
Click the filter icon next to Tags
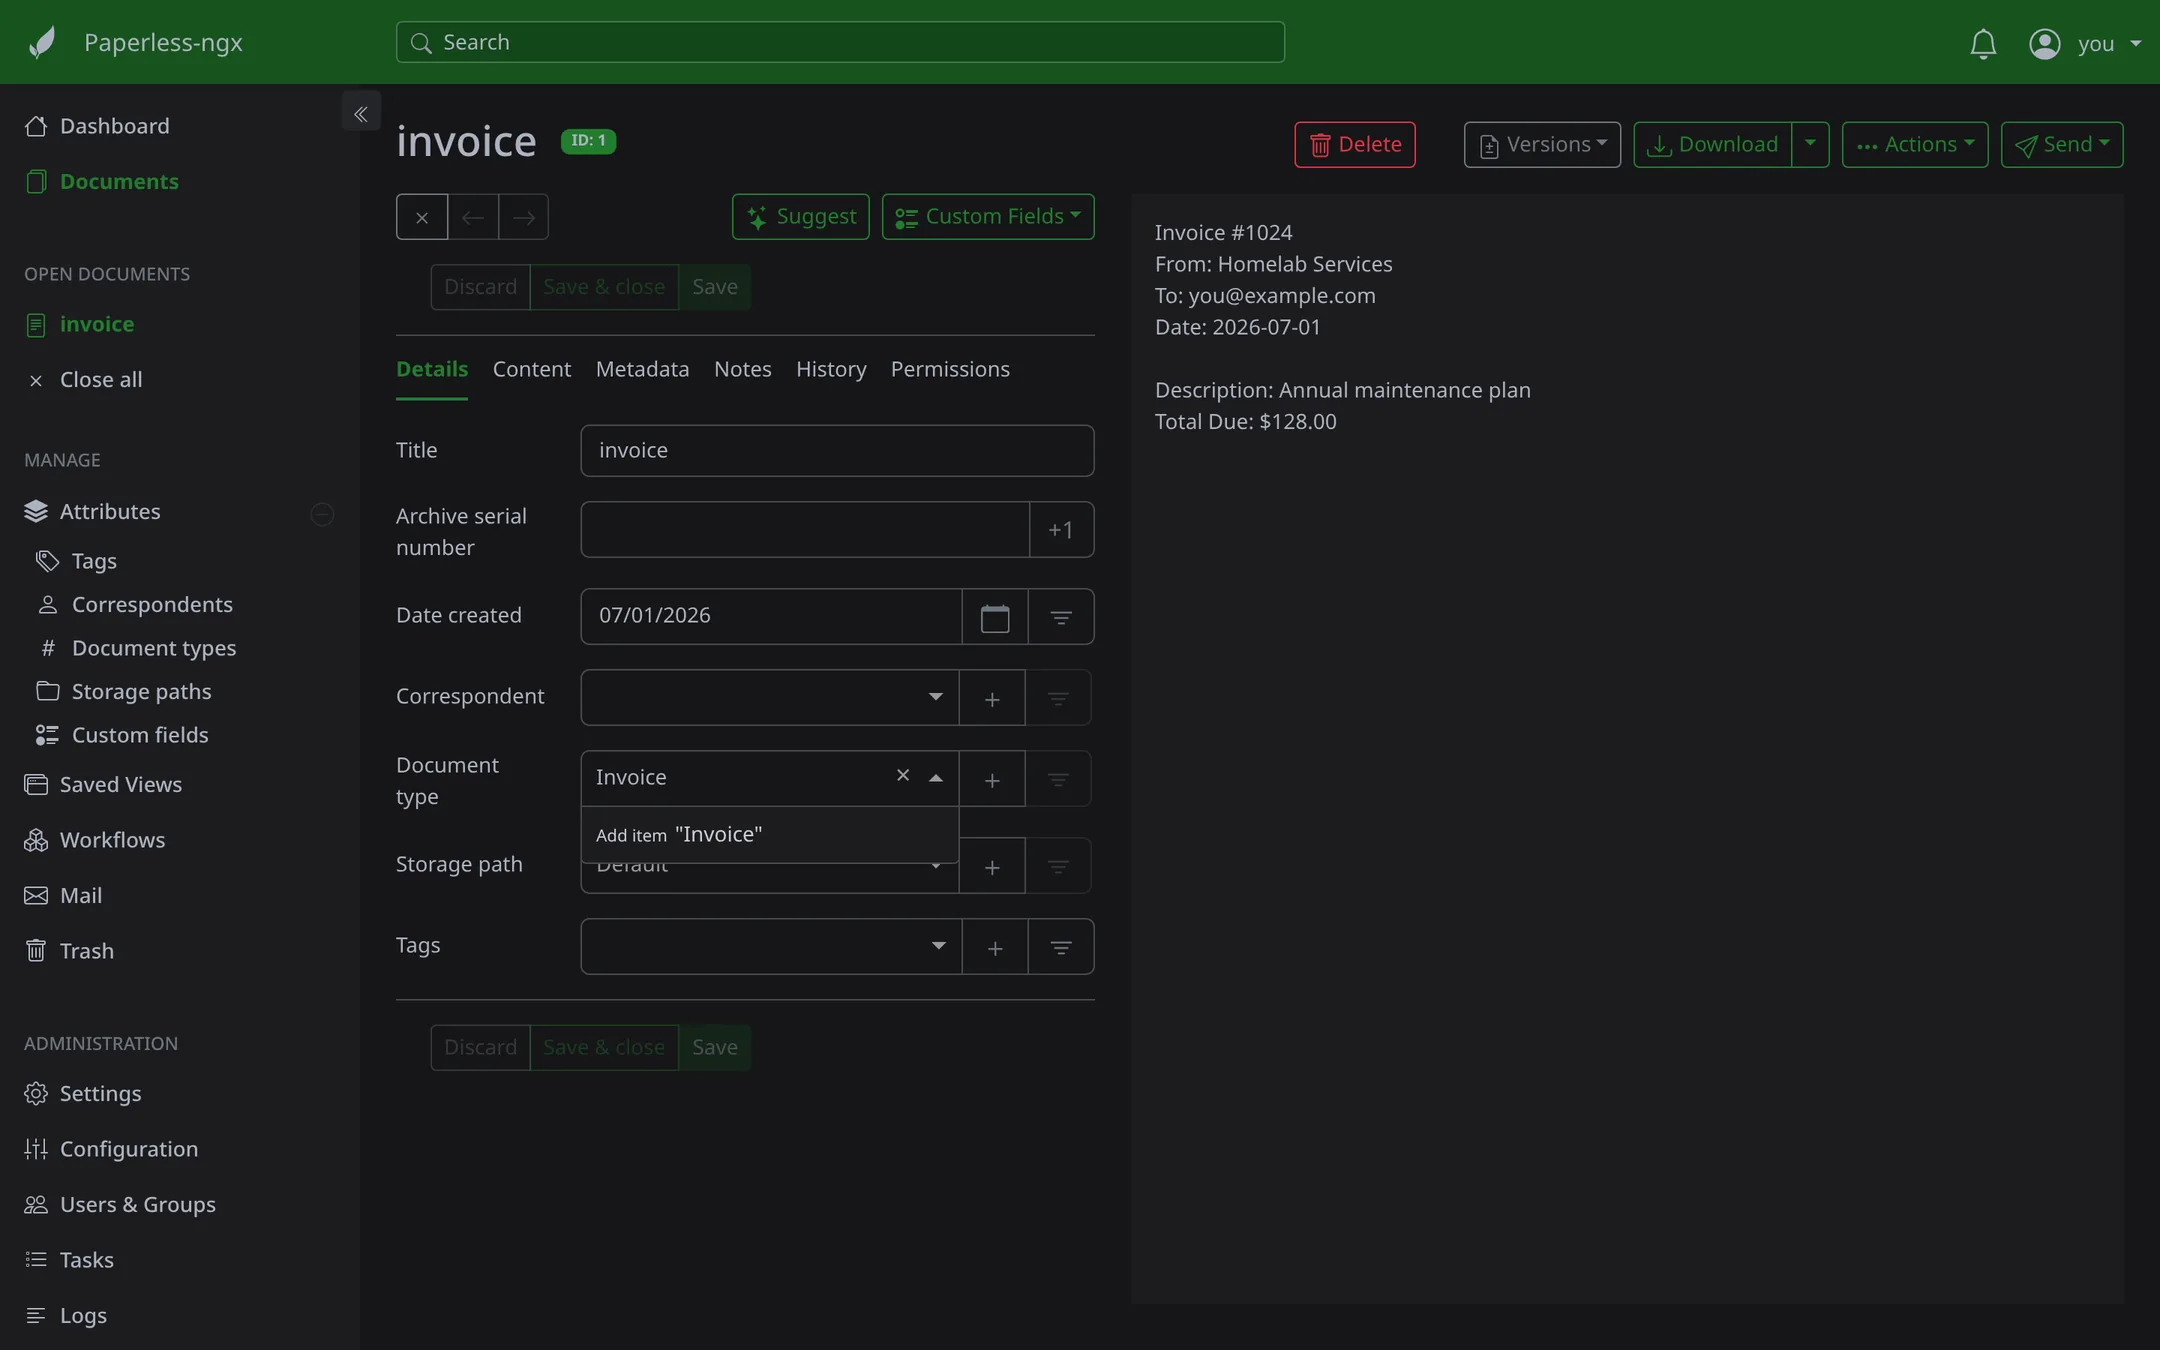click(1061, 947)
